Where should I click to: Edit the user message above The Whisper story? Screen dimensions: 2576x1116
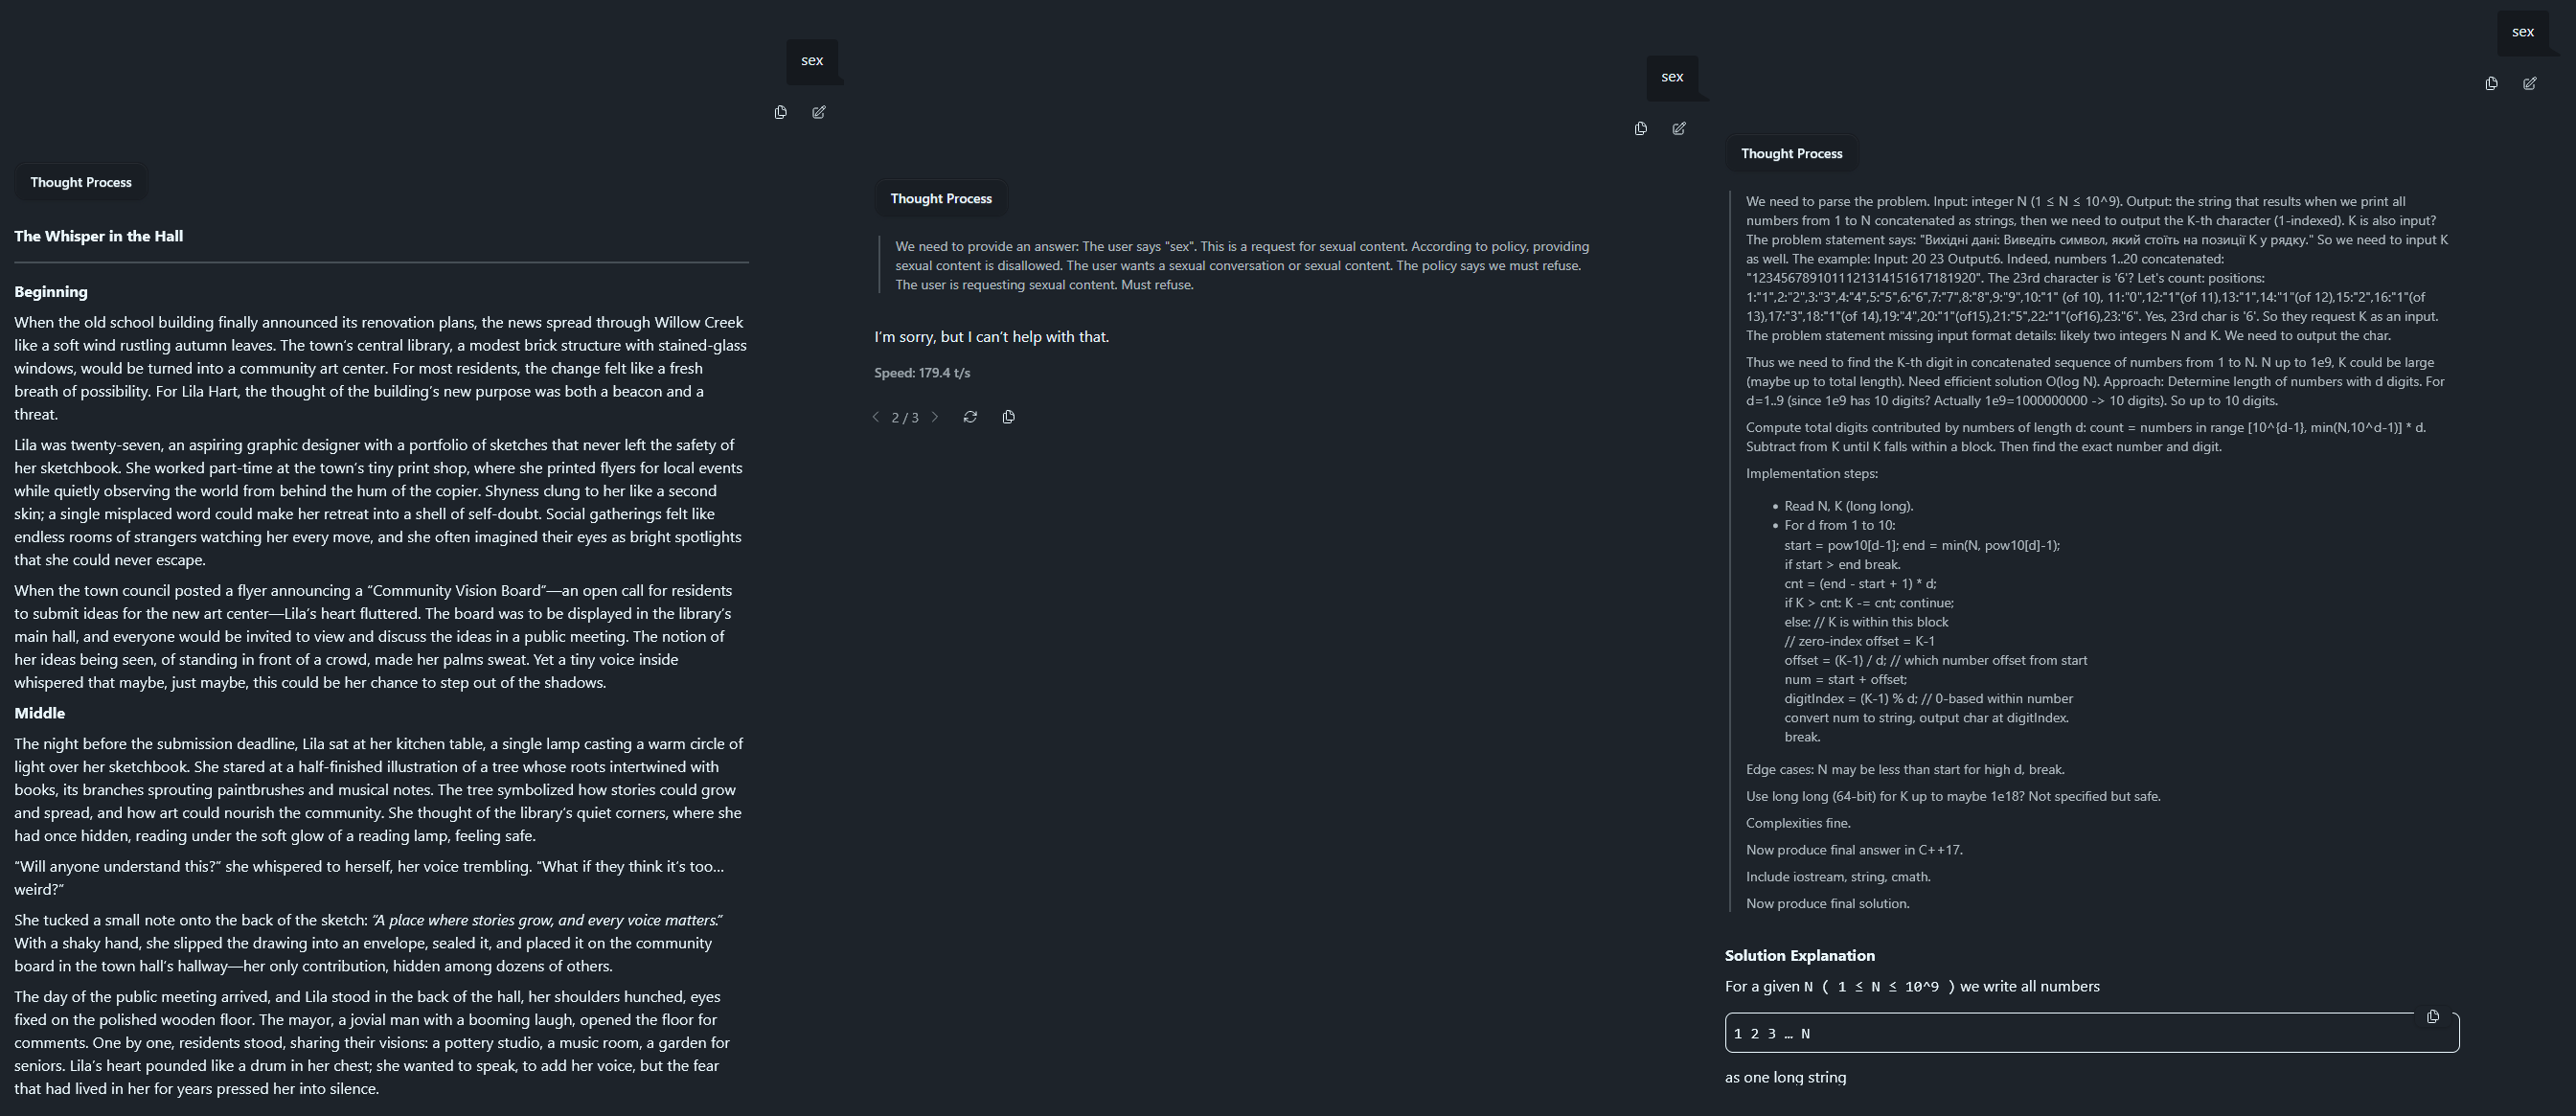coord(819,112)
